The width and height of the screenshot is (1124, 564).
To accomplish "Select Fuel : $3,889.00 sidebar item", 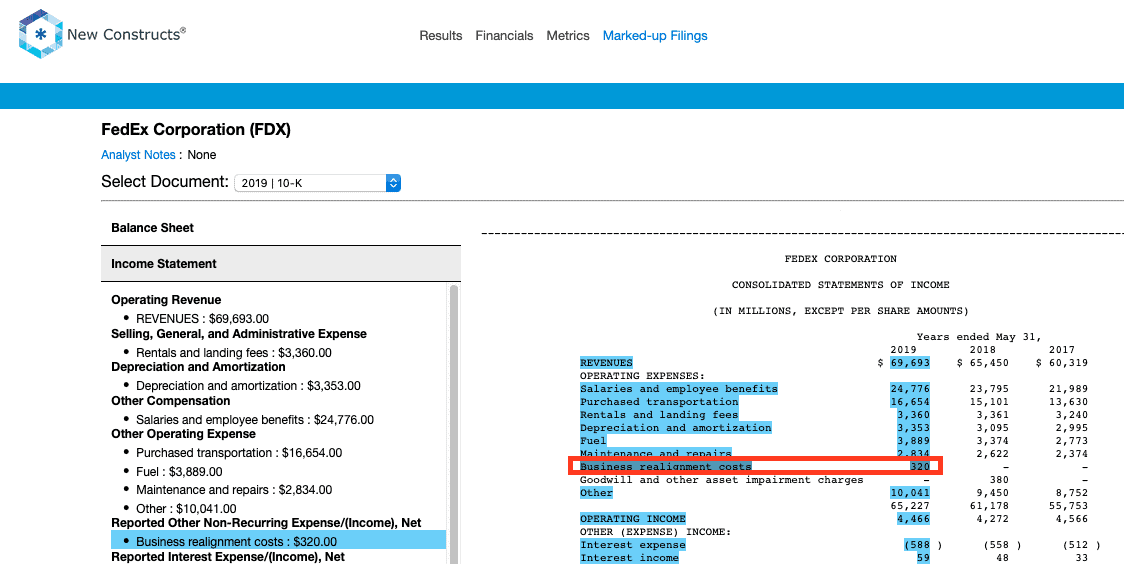I will (x=179, y=472).
